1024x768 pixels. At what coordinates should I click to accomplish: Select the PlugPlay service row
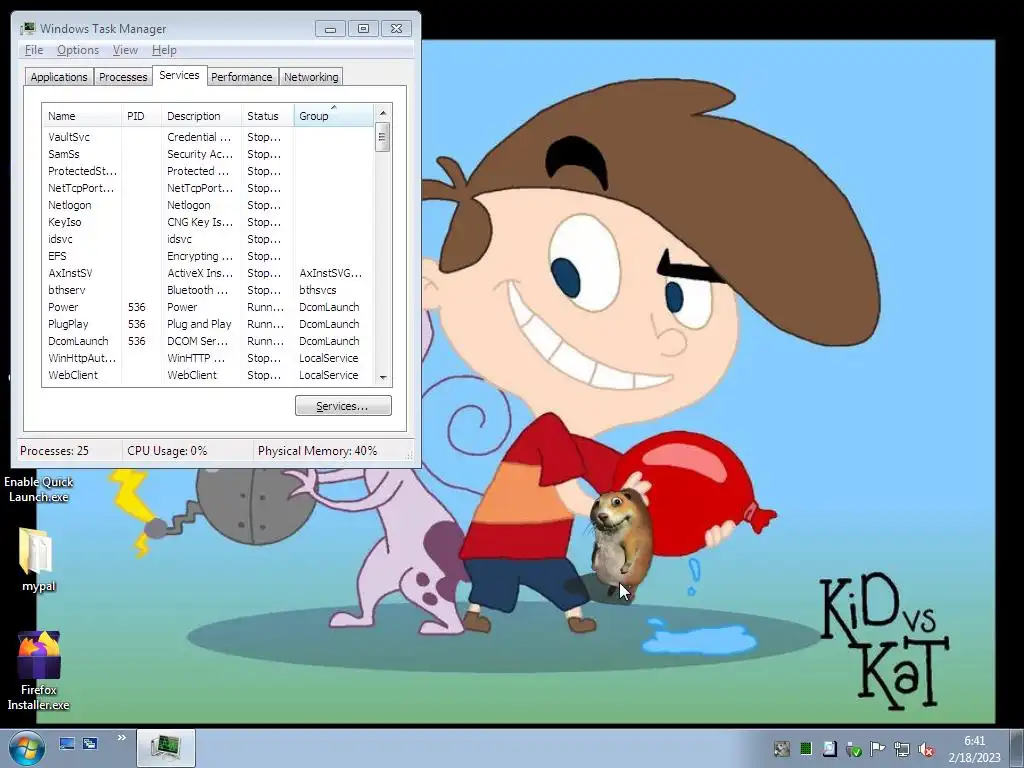click(208, 324)
